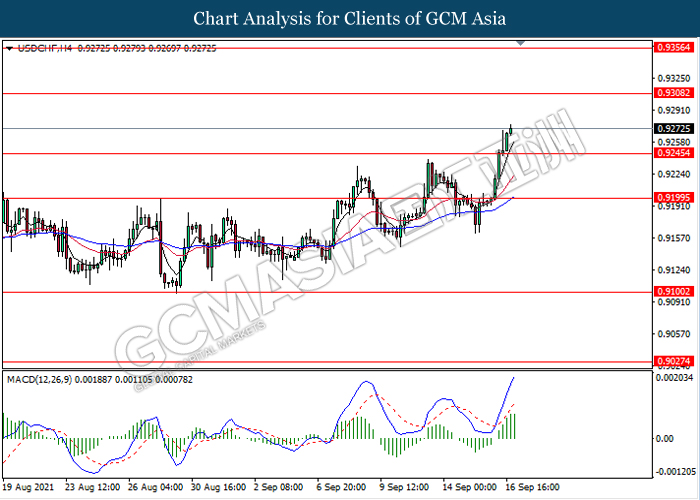Select the 0.92454 red price label
The image size is (700, 500).
click(673, 153)
